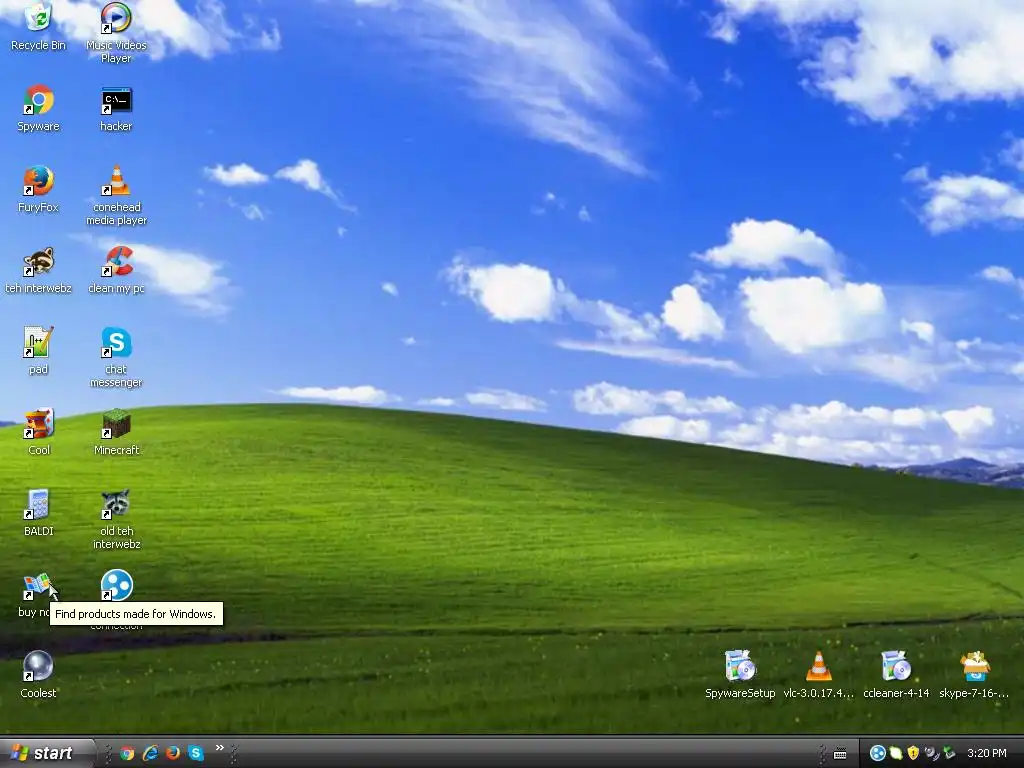Select the hacker command prompt shortcut
The image size is (1024, 768).
(x=116, y=108)
